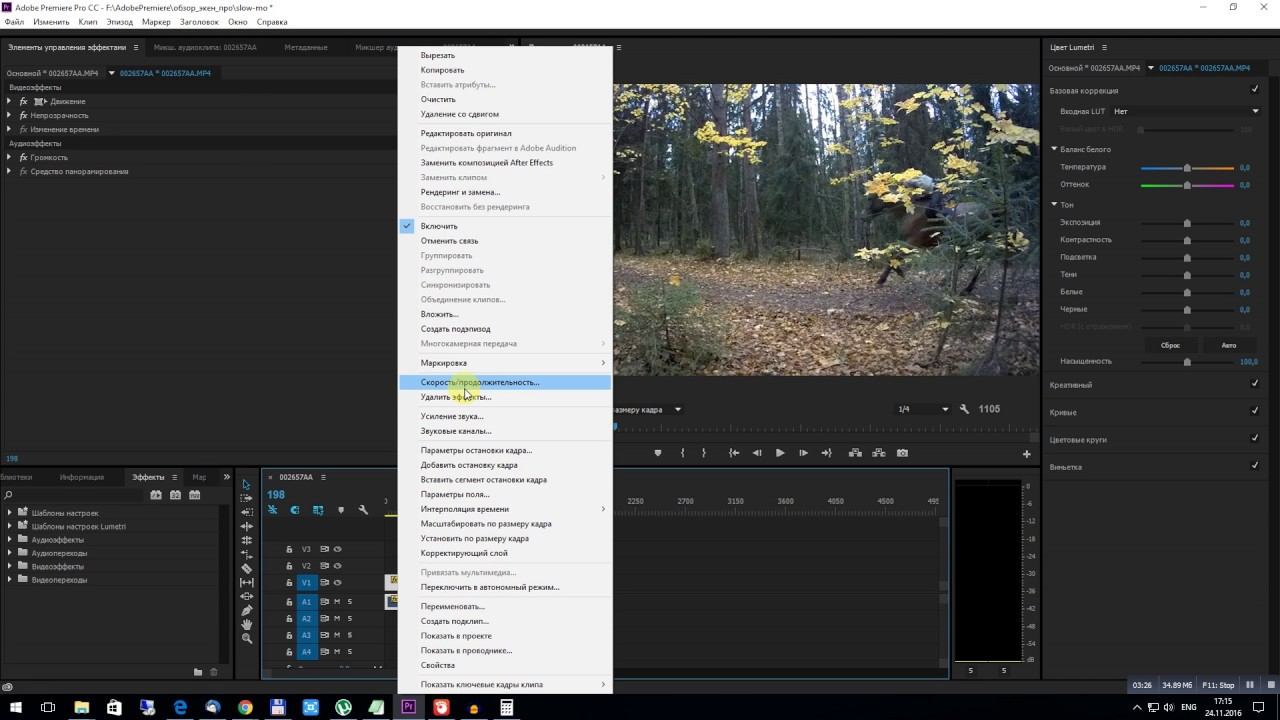Adjust the Temperature slider
Screen dimensions: 1280x720
(x=1187, y=168)
